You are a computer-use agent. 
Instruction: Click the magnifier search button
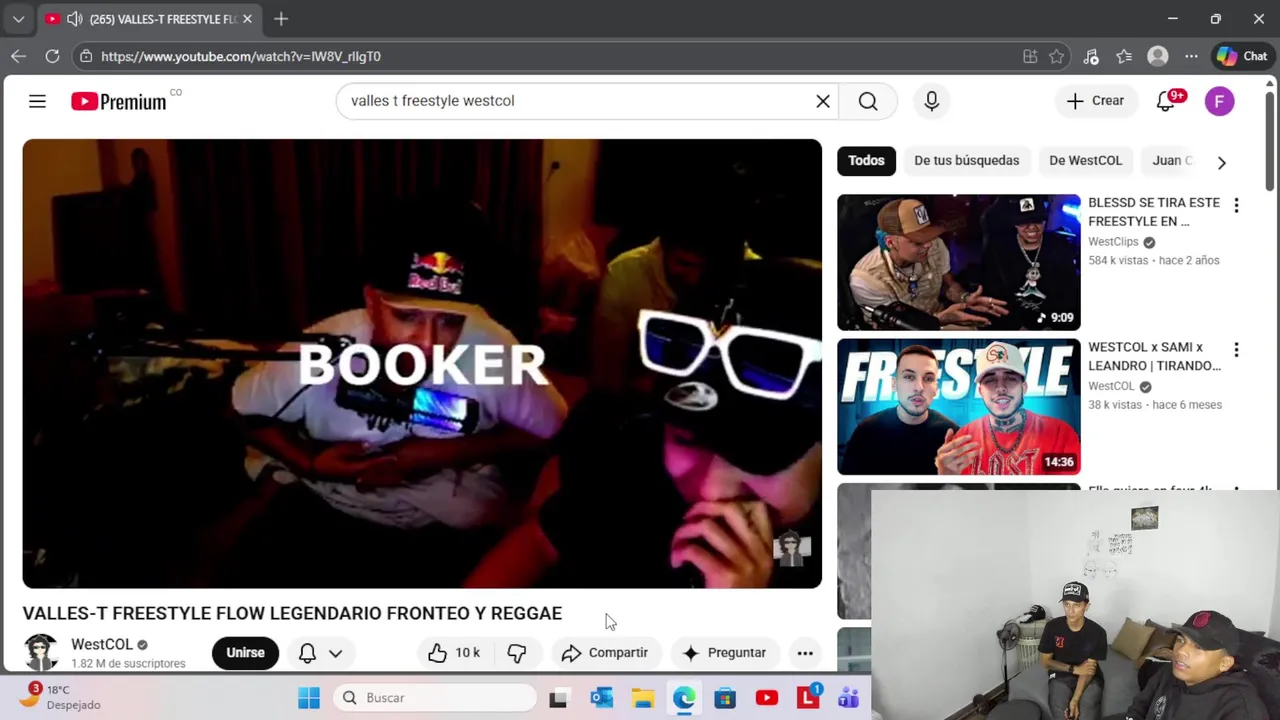point(868,101)
